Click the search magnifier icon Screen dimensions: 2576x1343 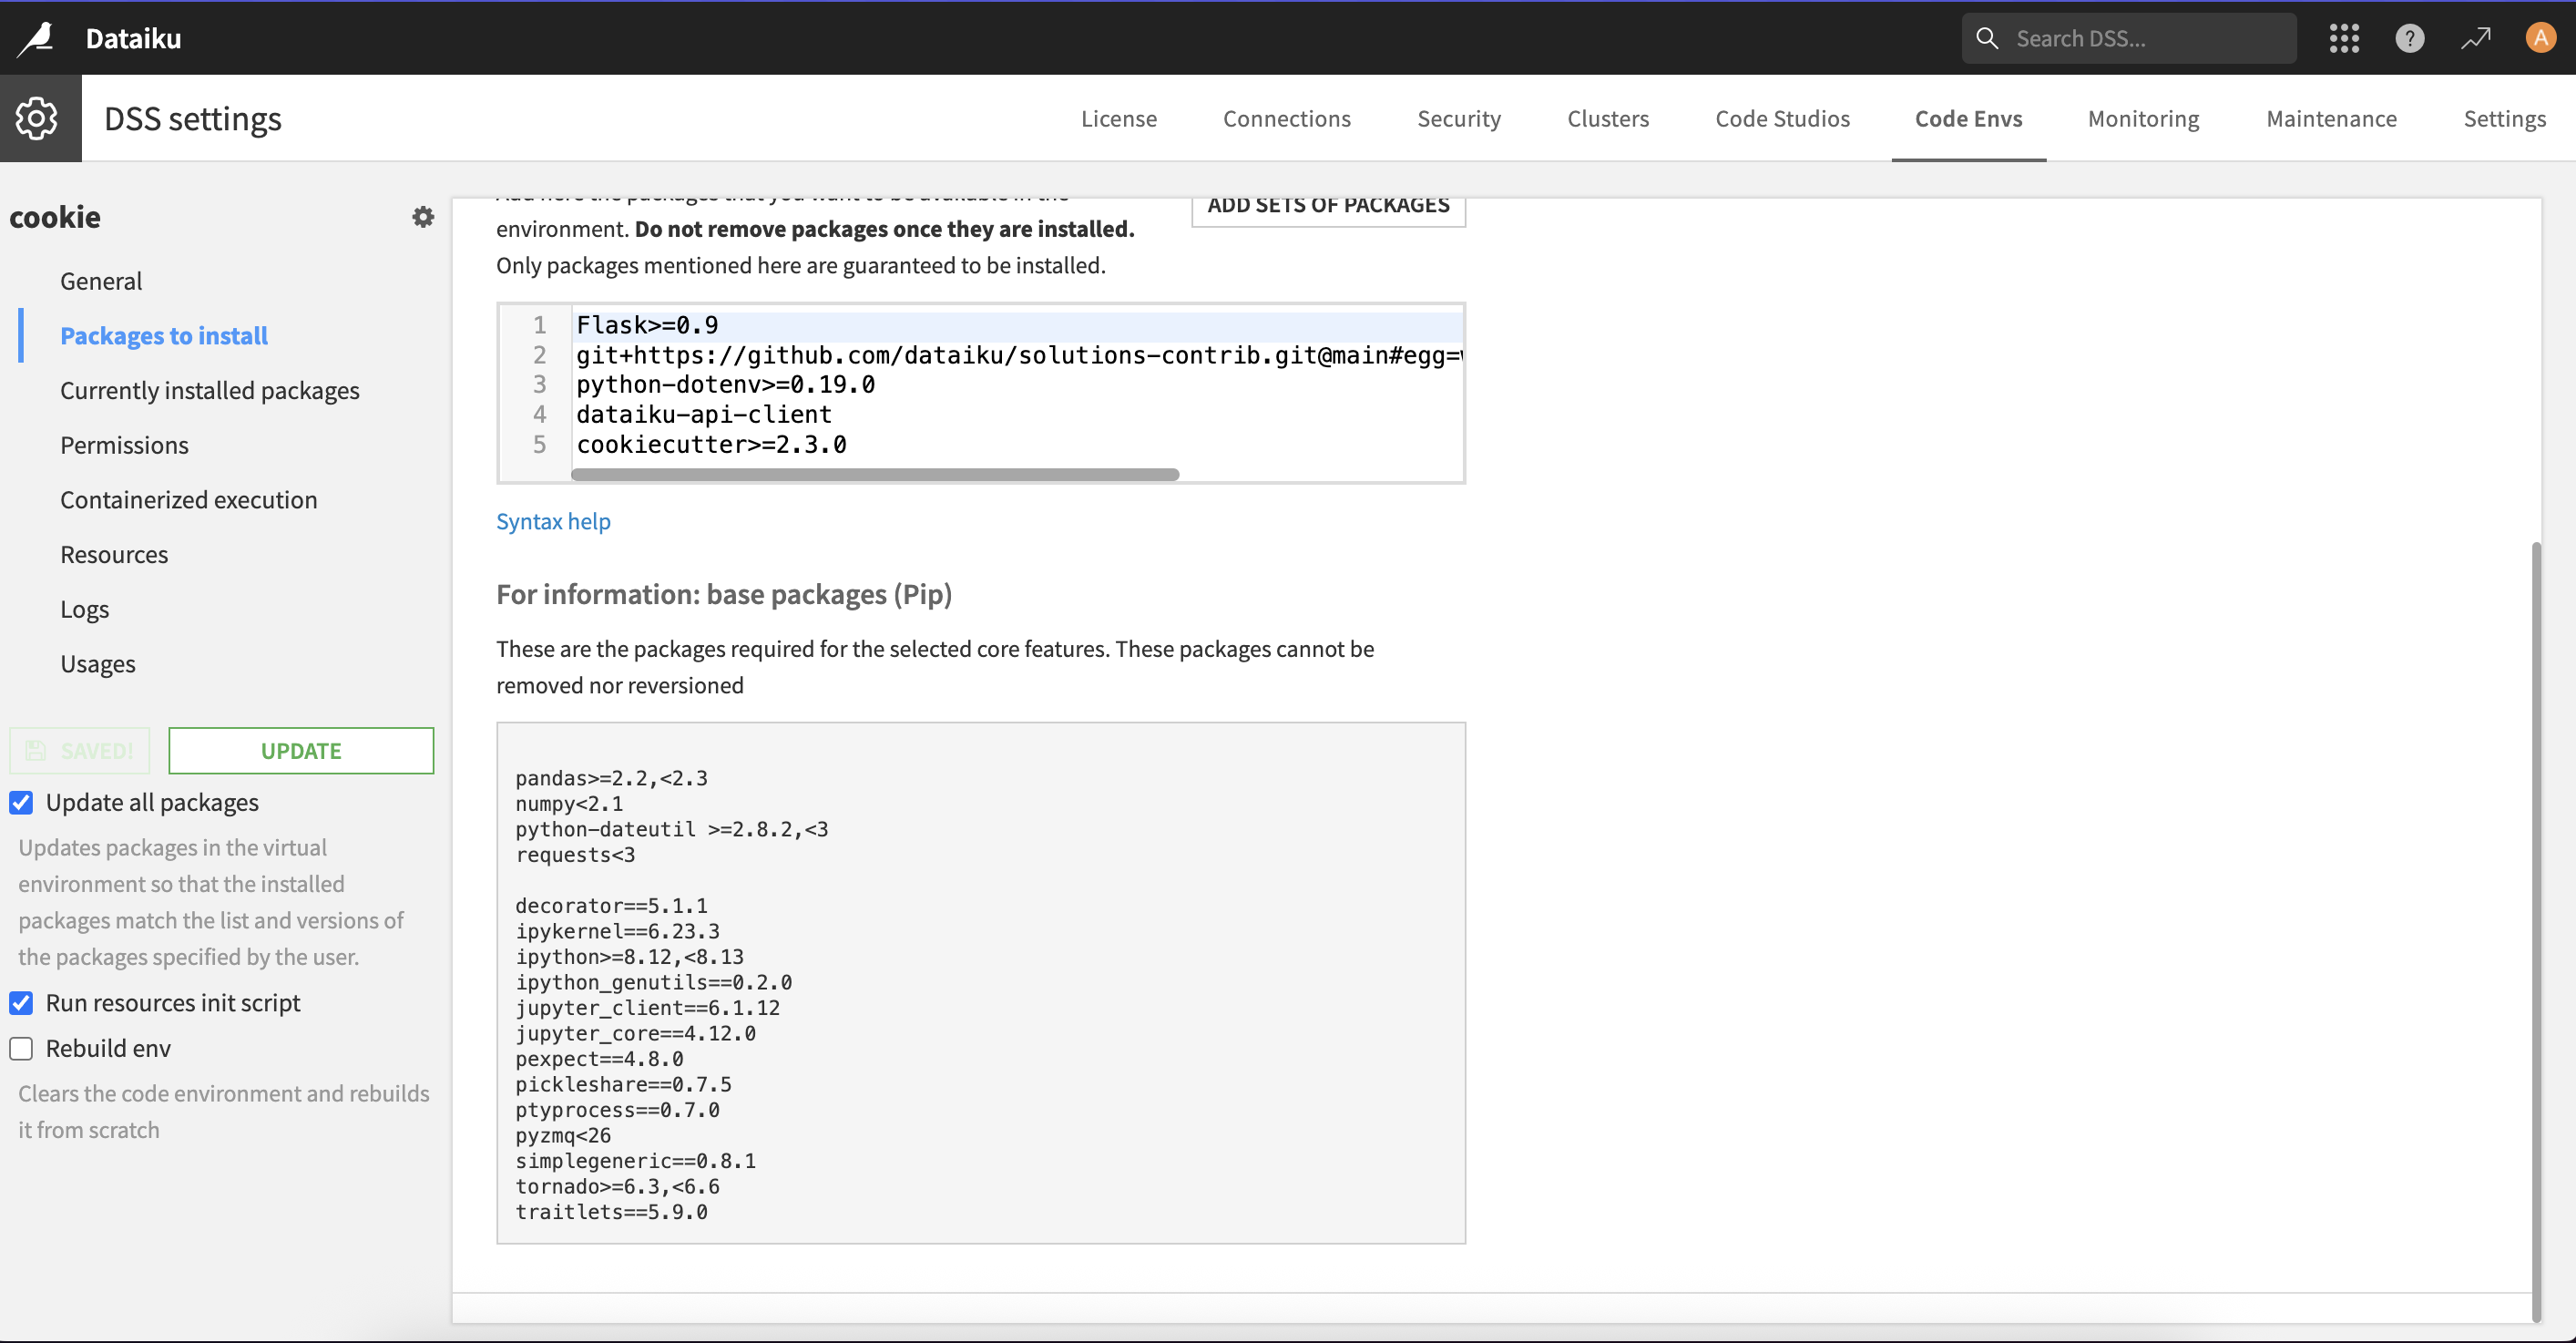point(1987,38)
